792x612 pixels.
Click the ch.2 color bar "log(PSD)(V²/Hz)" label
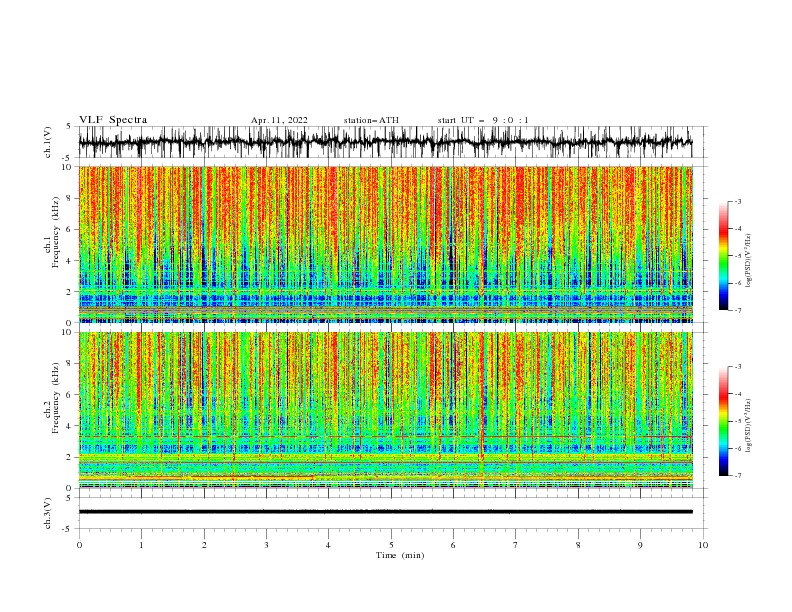coord(749,425)
